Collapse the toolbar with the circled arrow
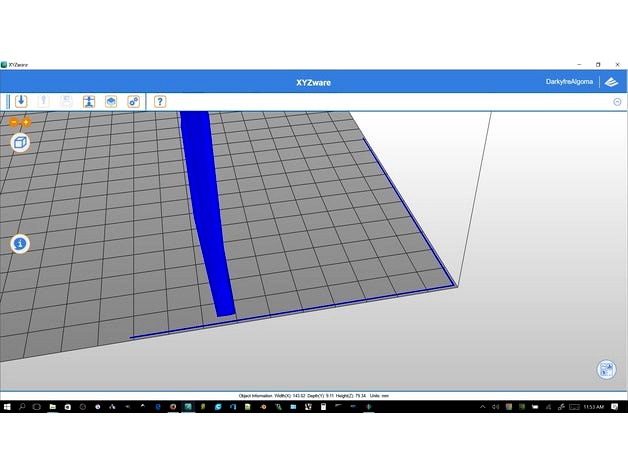 click(x=617, y=102)
